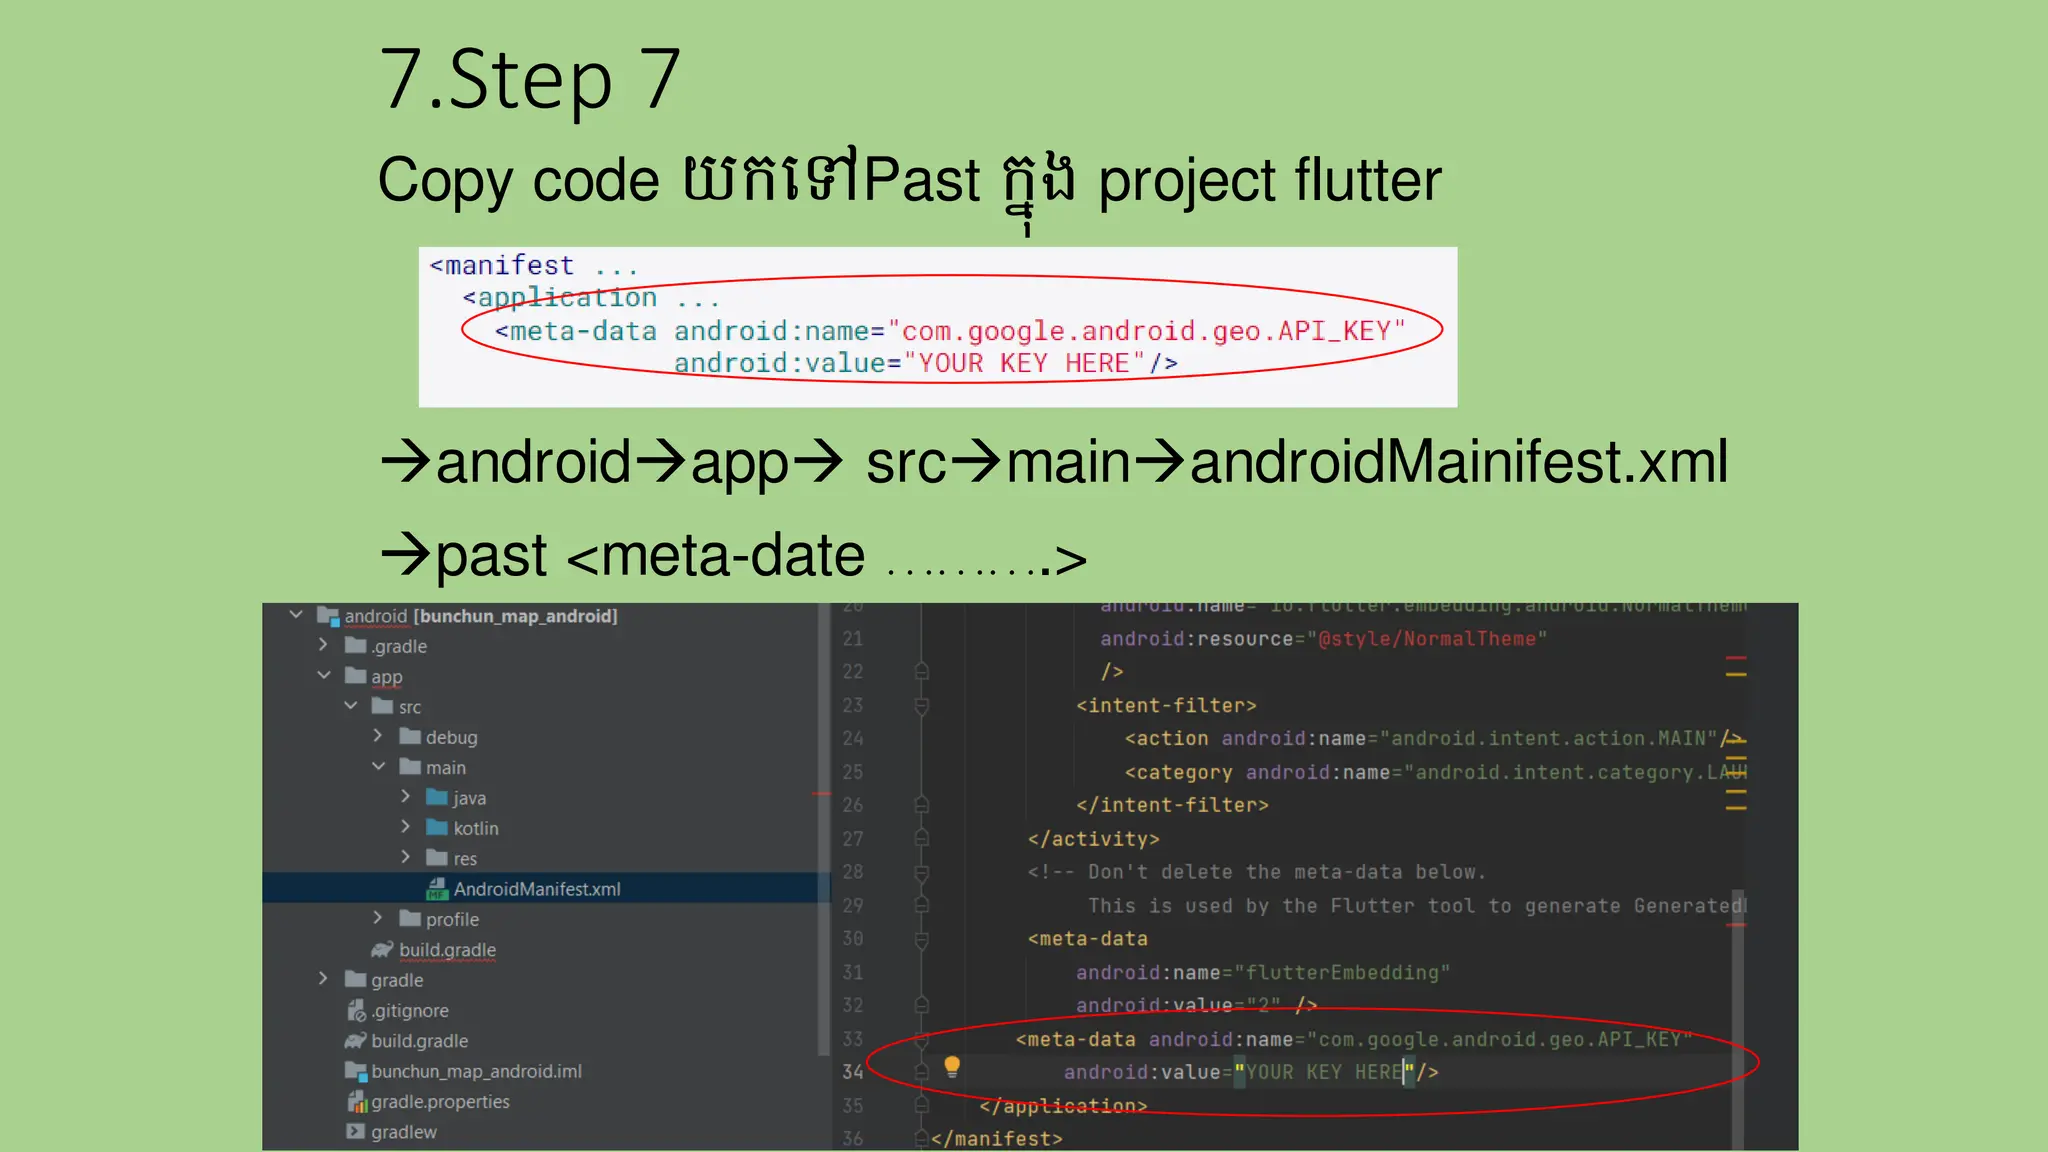Collapse the main folder chevron
The height and width of the screenshot is (1152, 2048).
(x=379, y=766)
